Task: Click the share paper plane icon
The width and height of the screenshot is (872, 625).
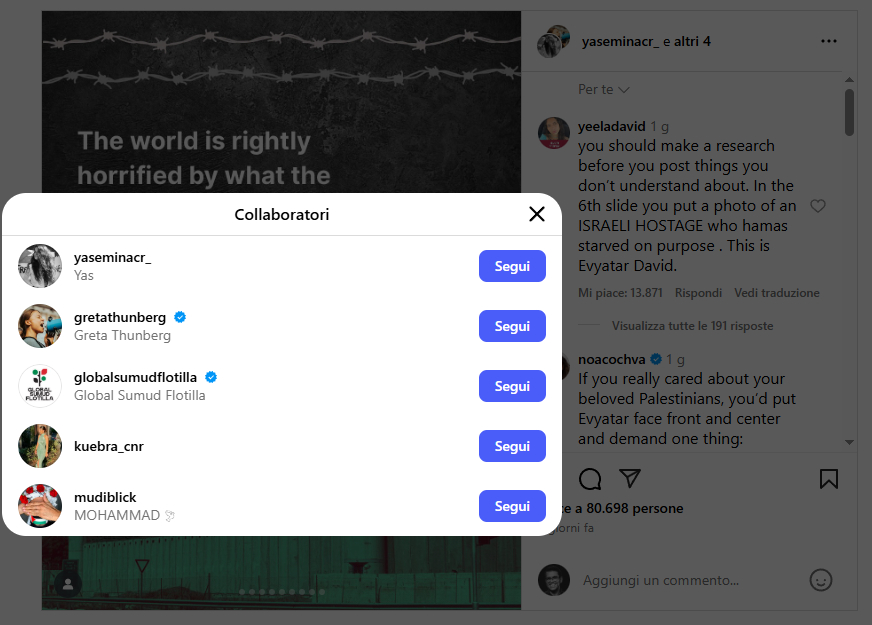Action: click(x=629, y=479)
